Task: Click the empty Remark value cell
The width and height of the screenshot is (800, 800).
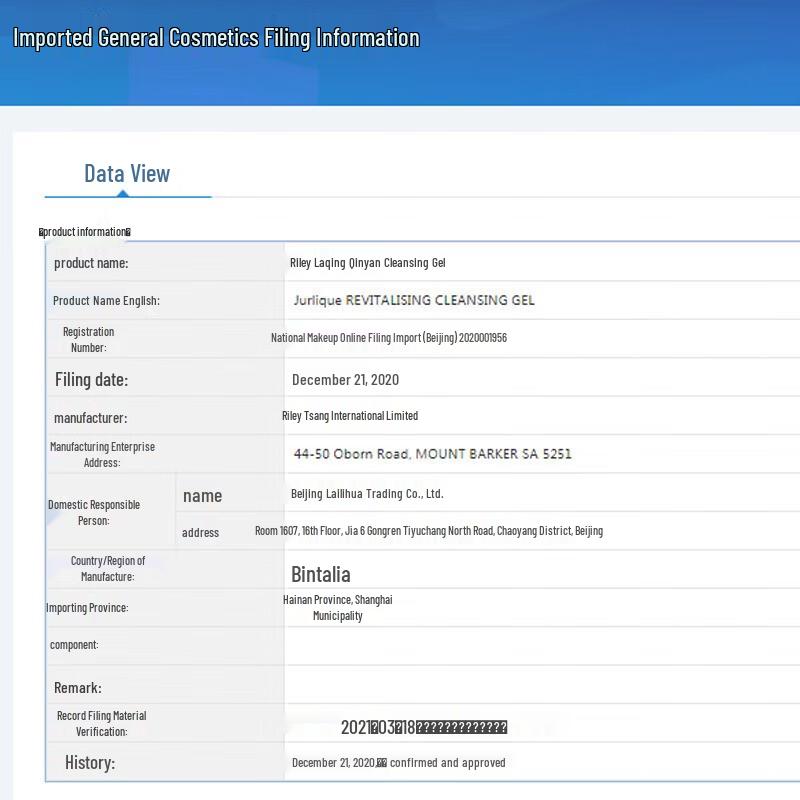Action: [540, 688]
